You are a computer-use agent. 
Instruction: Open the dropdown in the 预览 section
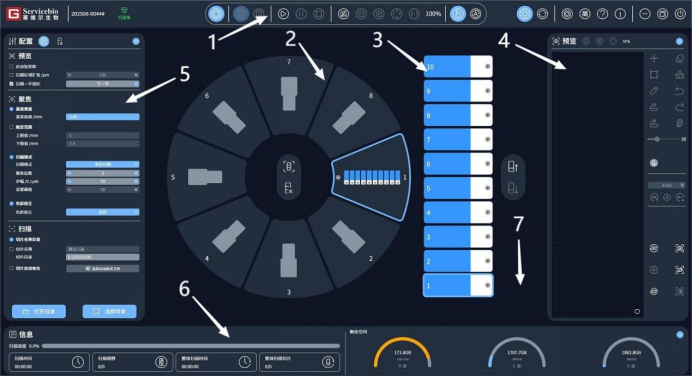(103, 84)
